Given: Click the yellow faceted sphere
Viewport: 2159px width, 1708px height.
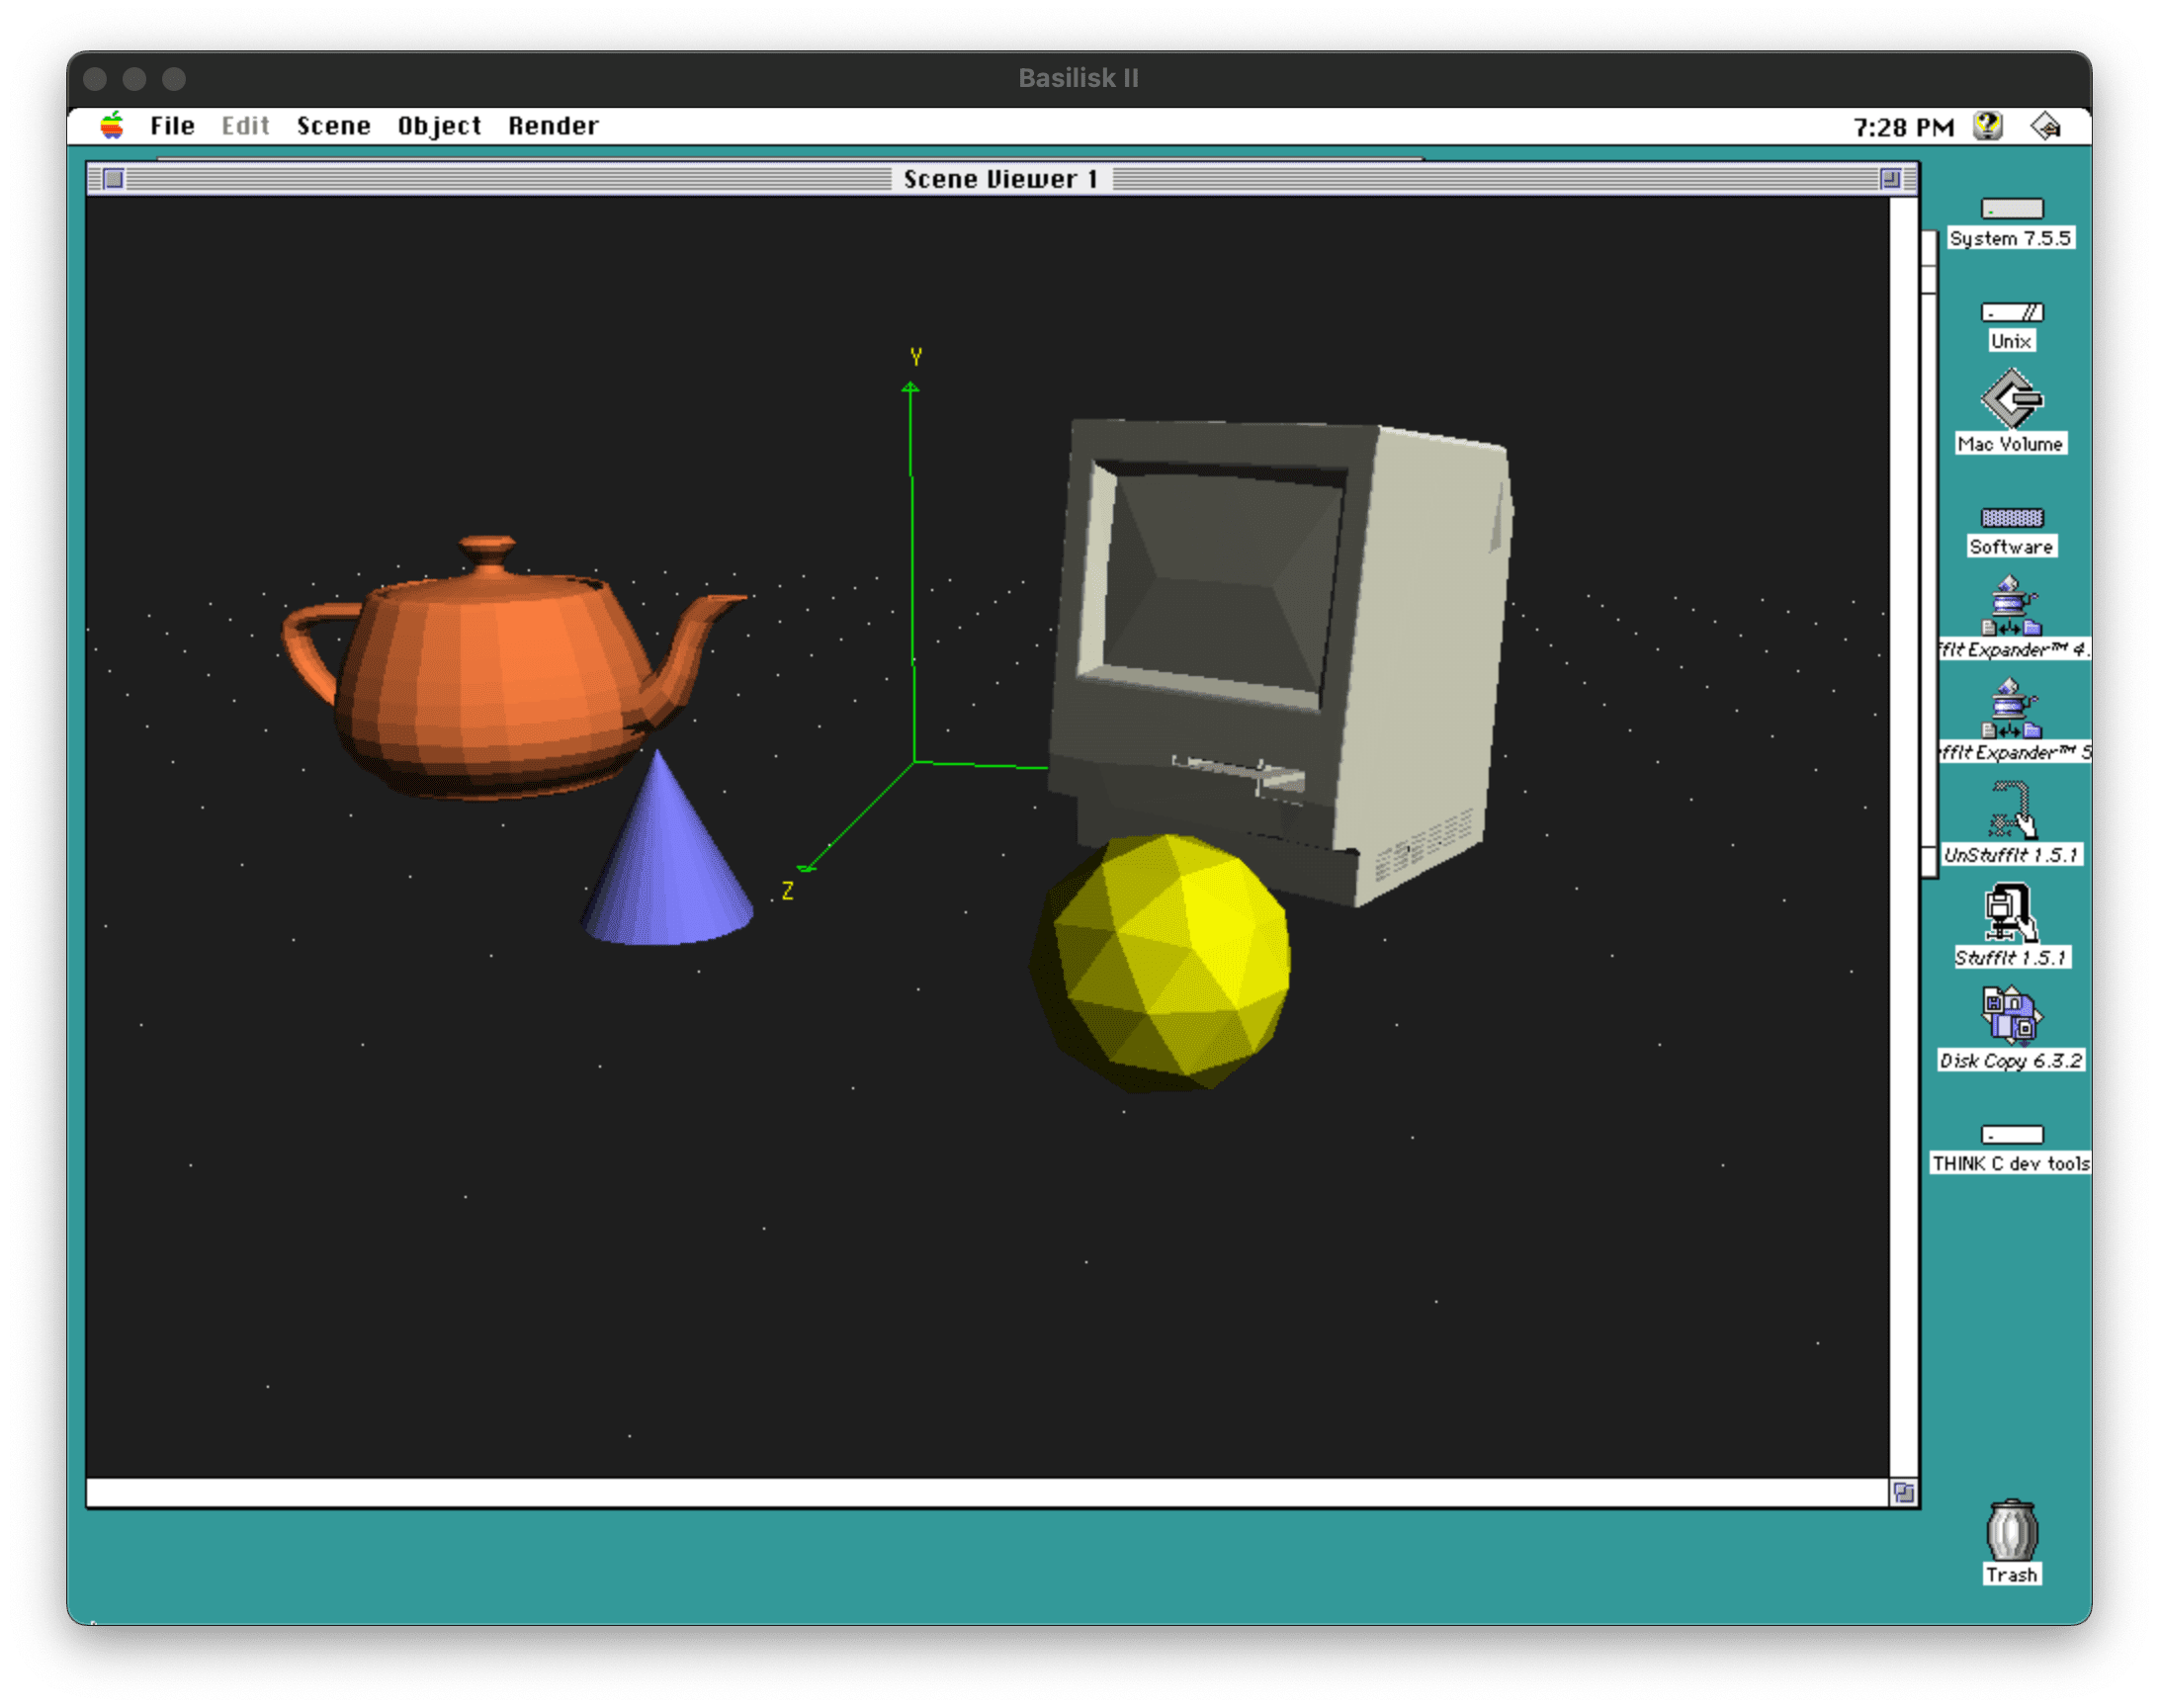Looking at the screenshot, I should (1161, 962).
